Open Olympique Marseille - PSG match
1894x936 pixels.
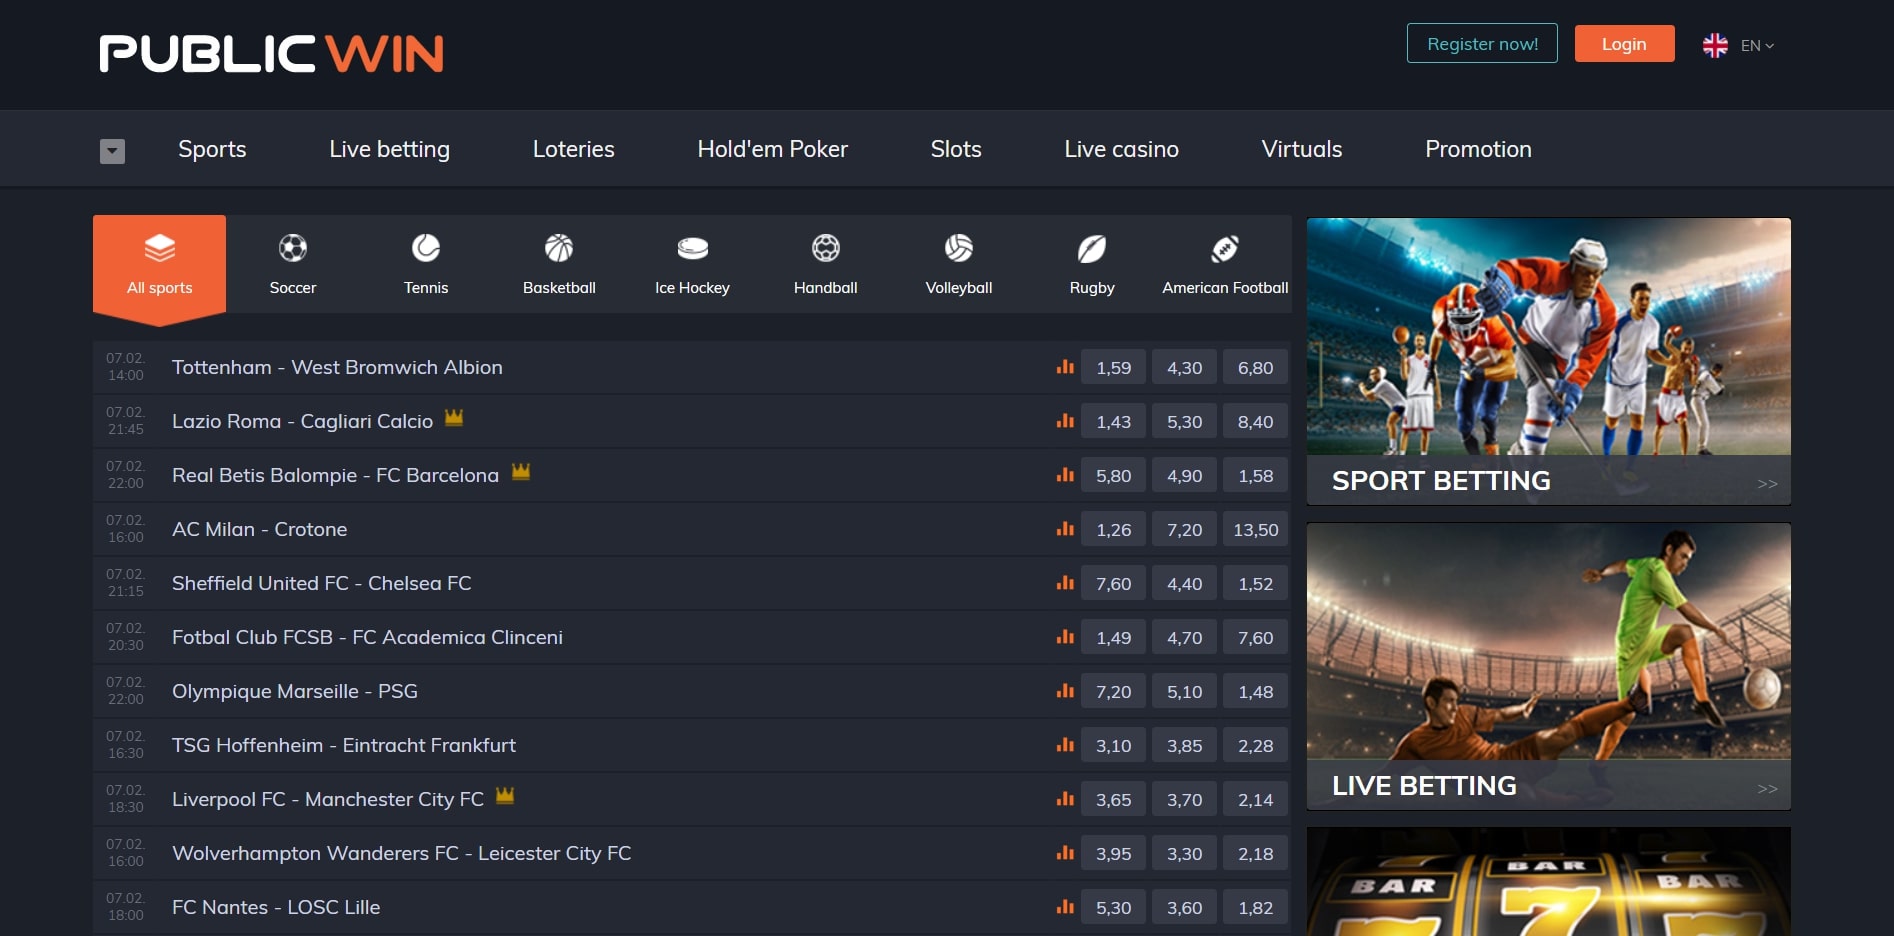click(x=295, y=691)
